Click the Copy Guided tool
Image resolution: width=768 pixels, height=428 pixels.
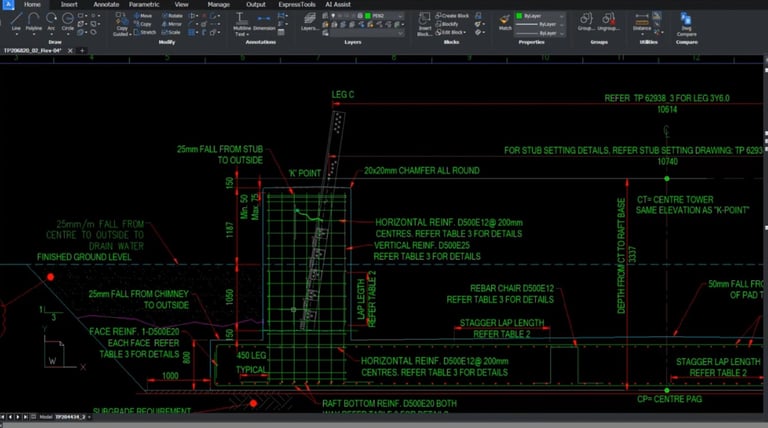pos(122,24)
